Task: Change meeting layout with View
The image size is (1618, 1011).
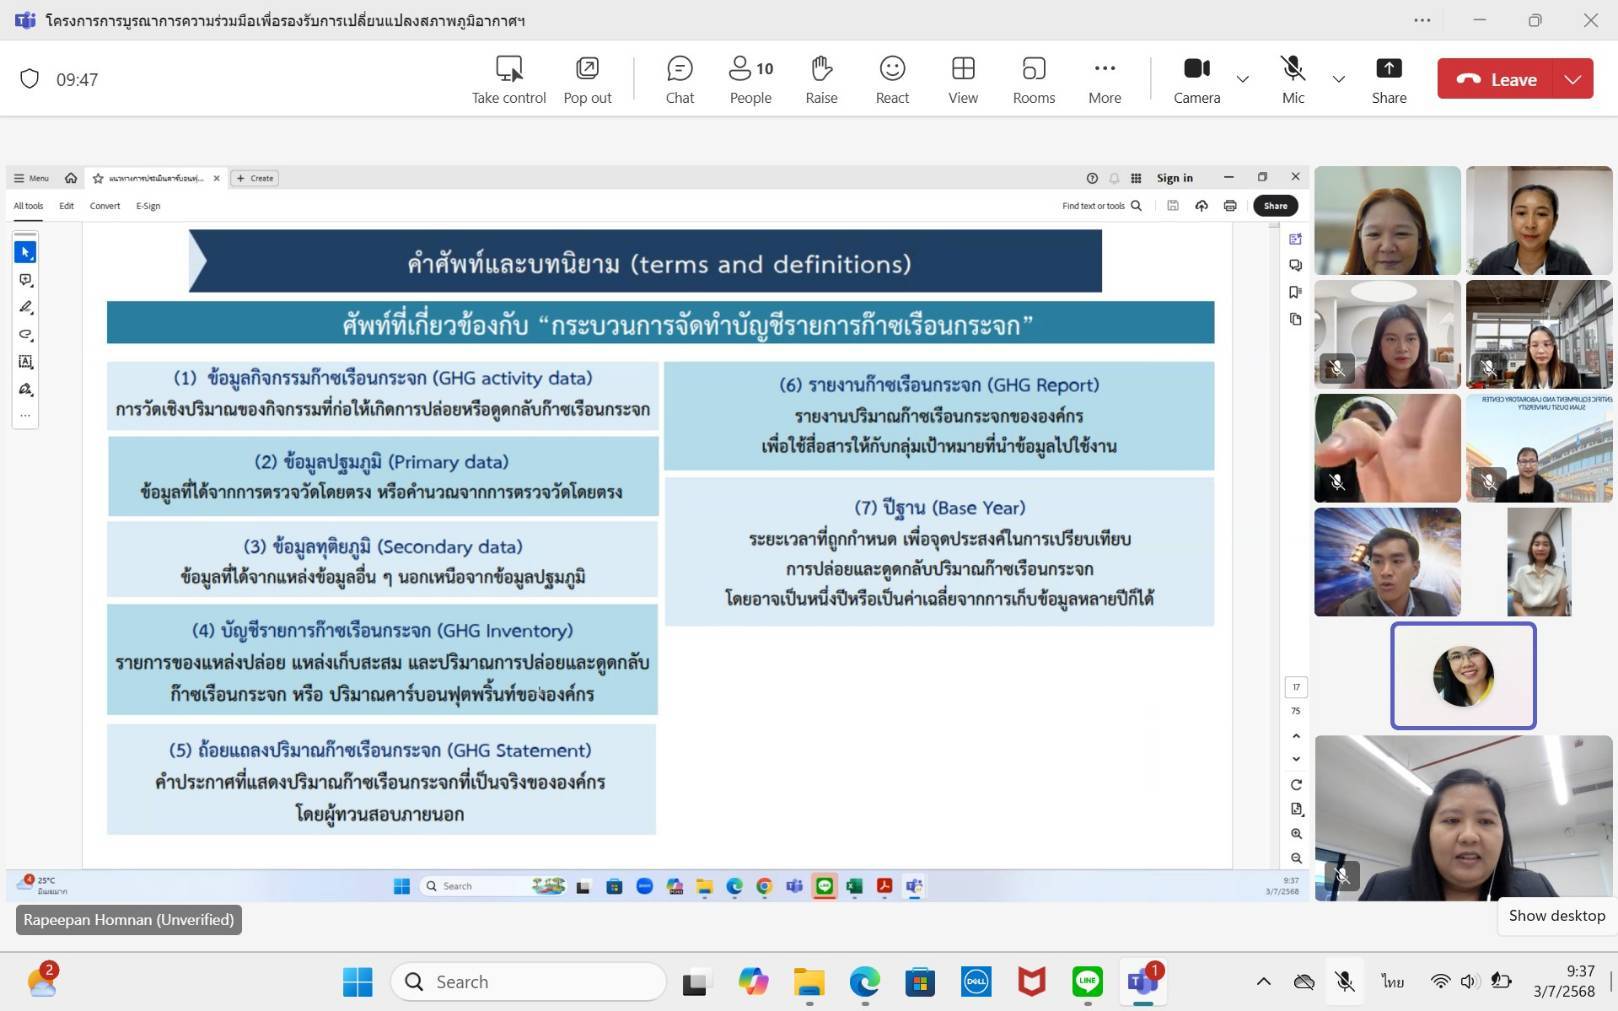Action: click(963, 79)
